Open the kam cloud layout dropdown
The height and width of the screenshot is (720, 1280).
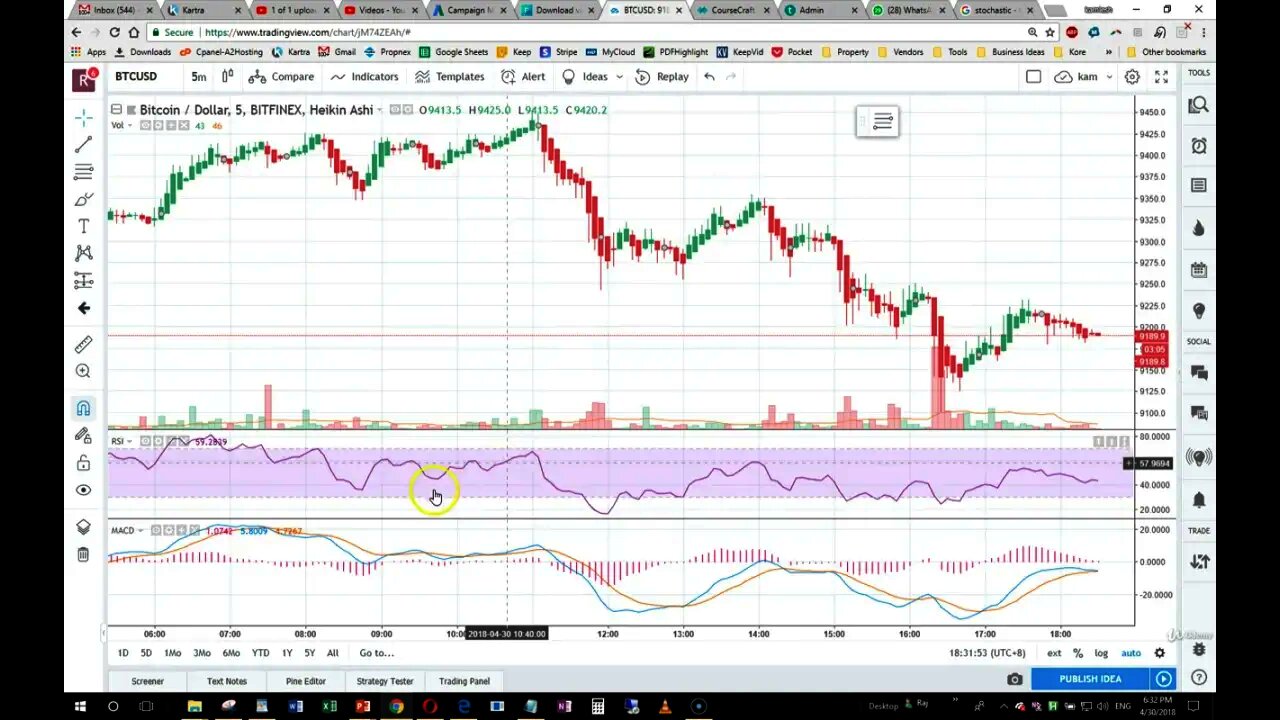pyautogui.click(x=1107, y=76)
